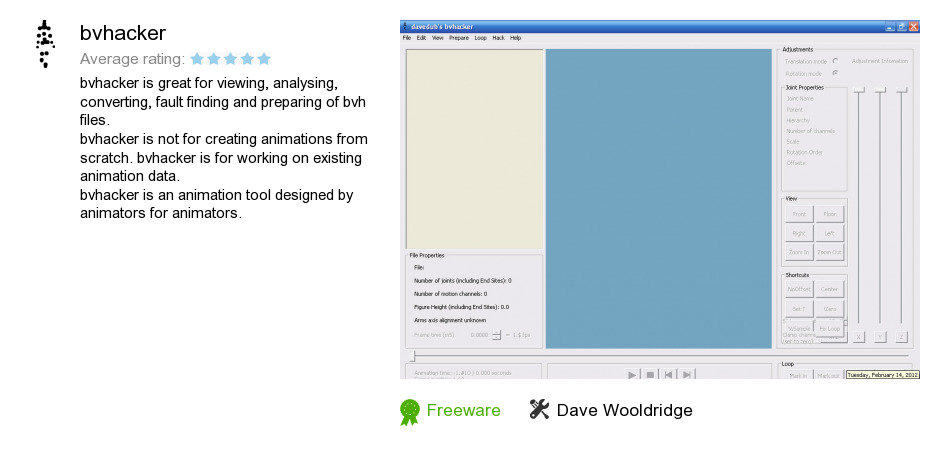Open the Loop menu
Viewport: 940px width, 456px height.
[480, 38]
